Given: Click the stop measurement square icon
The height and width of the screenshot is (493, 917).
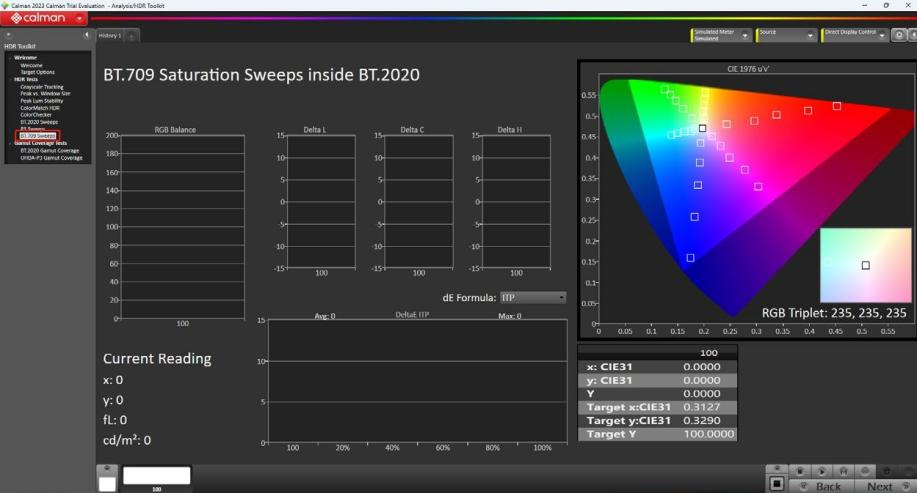Looking at the screenshot, I should click(x=776, y=484).
